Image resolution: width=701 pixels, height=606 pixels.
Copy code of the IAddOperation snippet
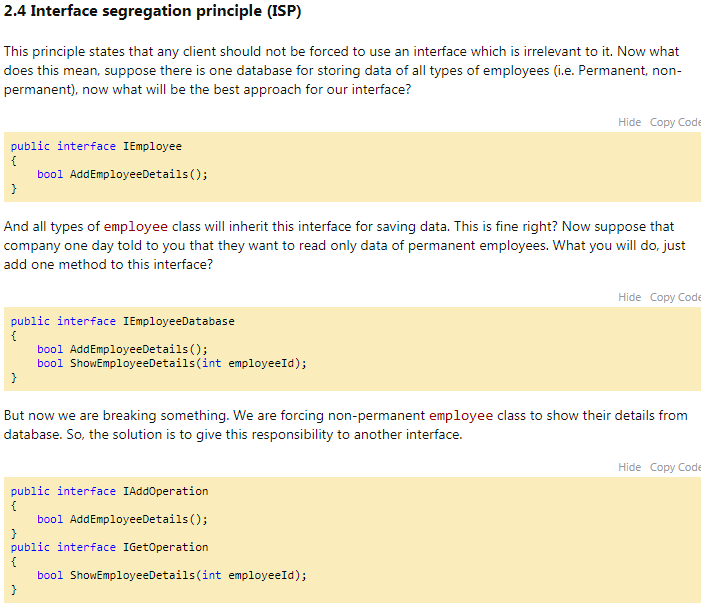[675, 467]
